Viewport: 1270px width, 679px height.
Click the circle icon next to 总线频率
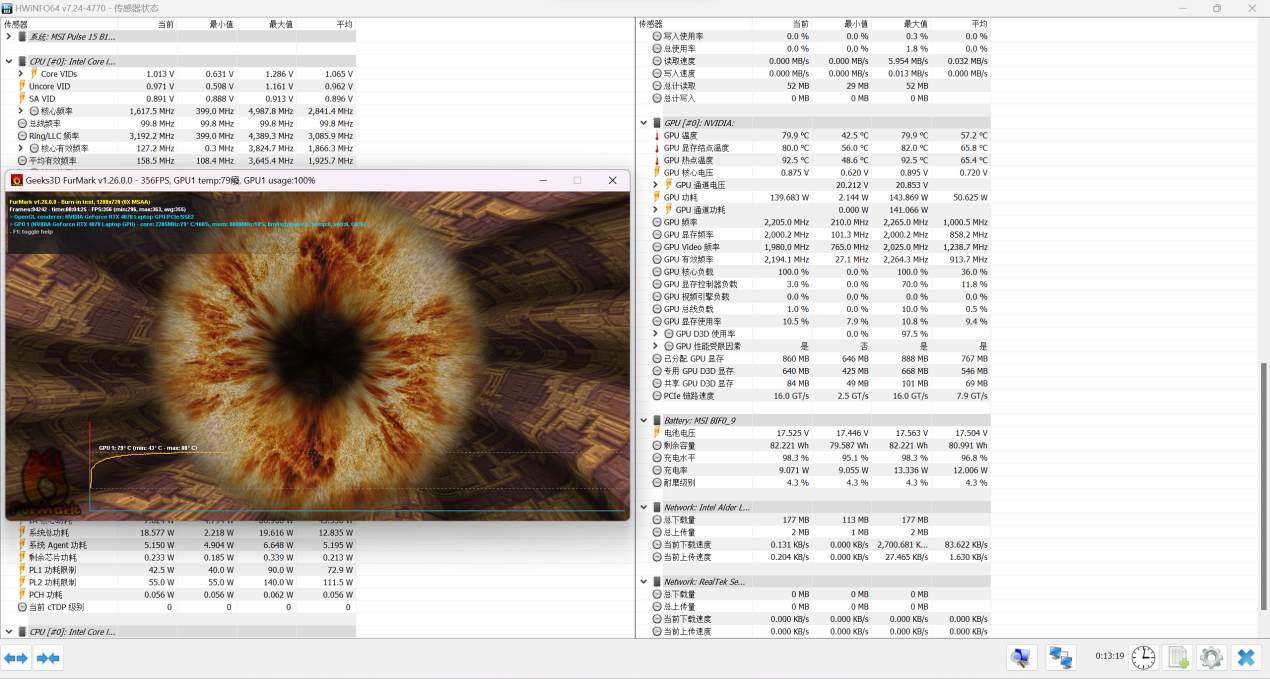coord(22,123)
